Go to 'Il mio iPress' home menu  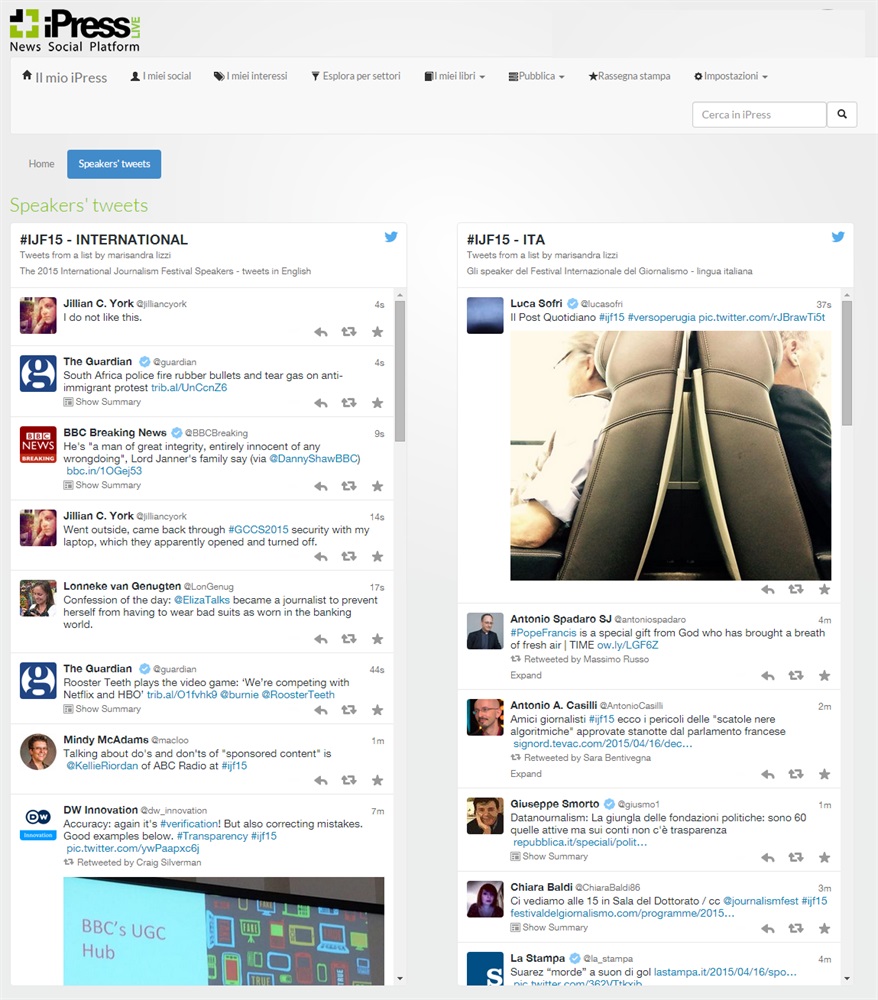click(x=64, y=77)
